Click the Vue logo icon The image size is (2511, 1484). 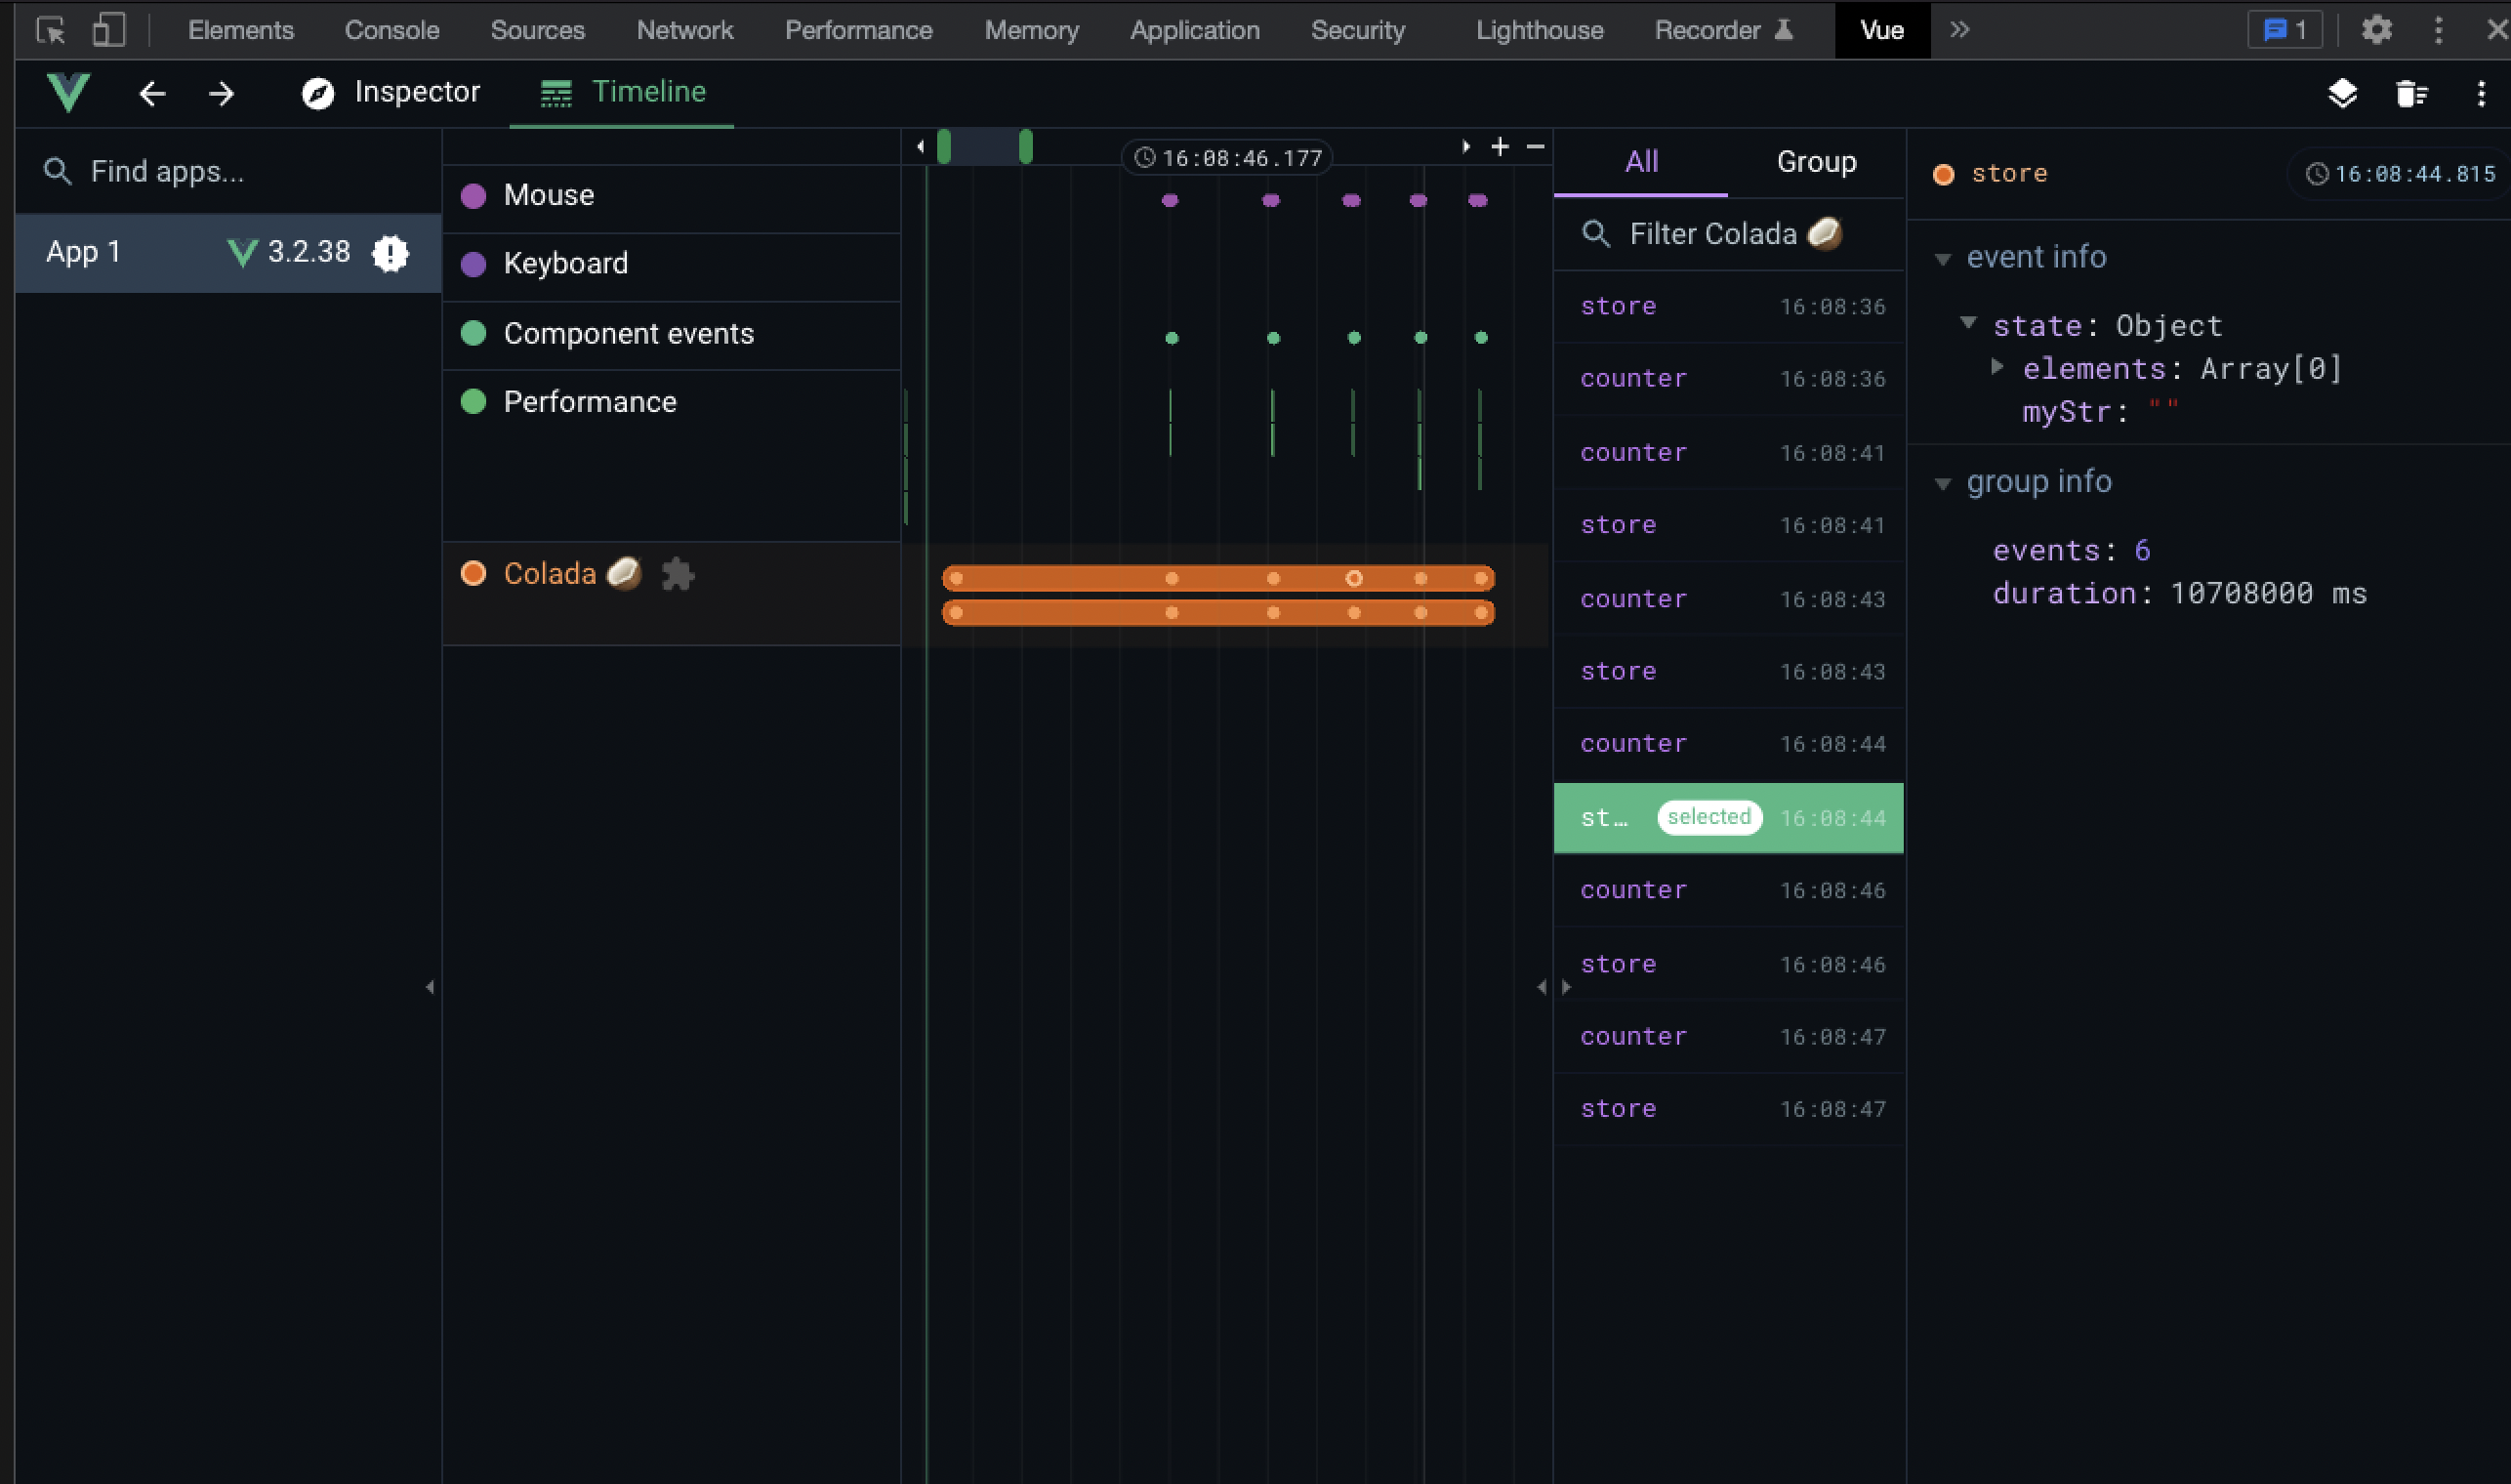67,92
